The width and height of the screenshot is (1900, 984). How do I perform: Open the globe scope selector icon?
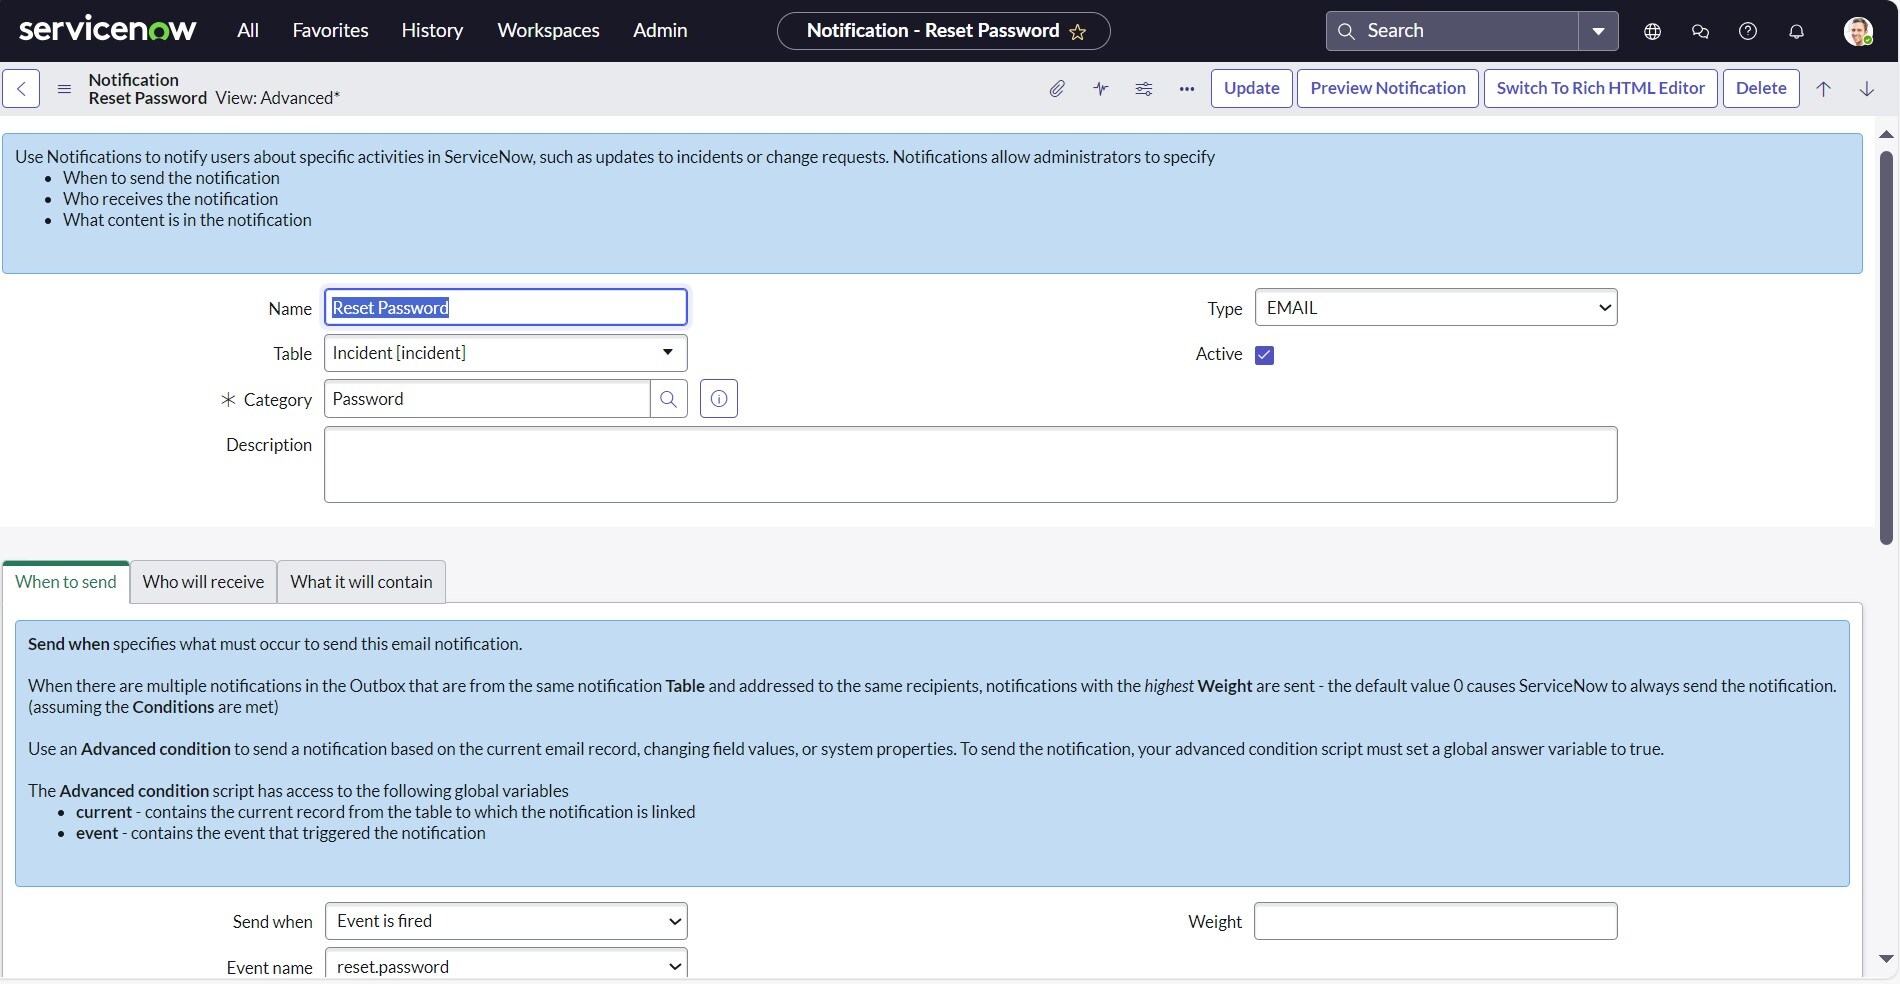[x=1652, y=31]
